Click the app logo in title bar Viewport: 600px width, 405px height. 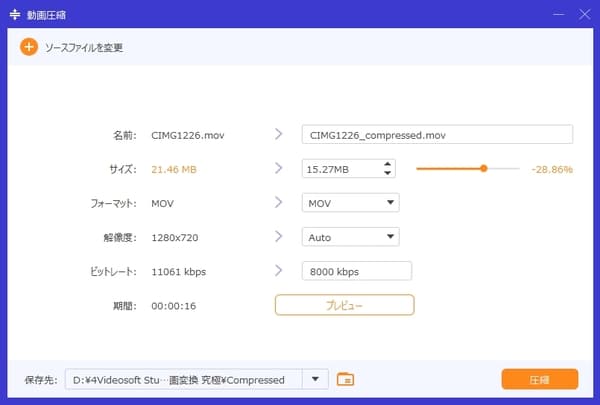click(x=16, y=15)
